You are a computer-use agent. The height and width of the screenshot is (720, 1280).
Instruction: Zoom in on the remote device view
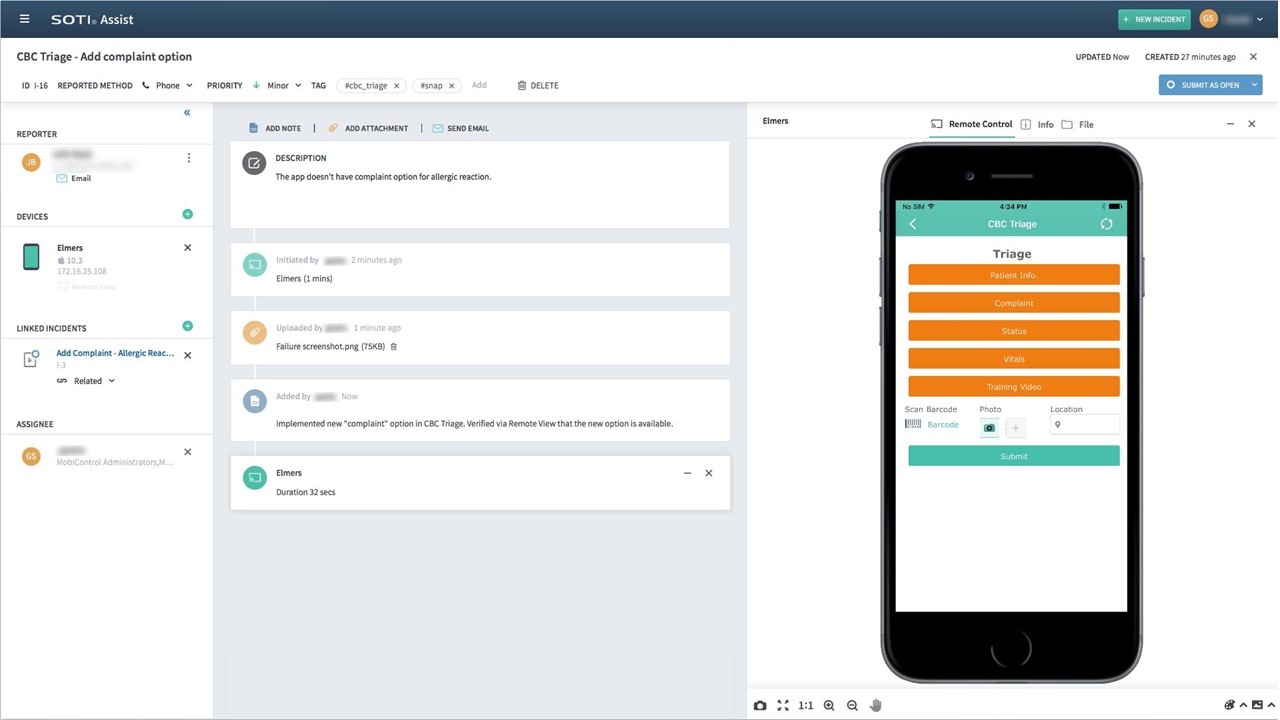(x=829, y=705)
